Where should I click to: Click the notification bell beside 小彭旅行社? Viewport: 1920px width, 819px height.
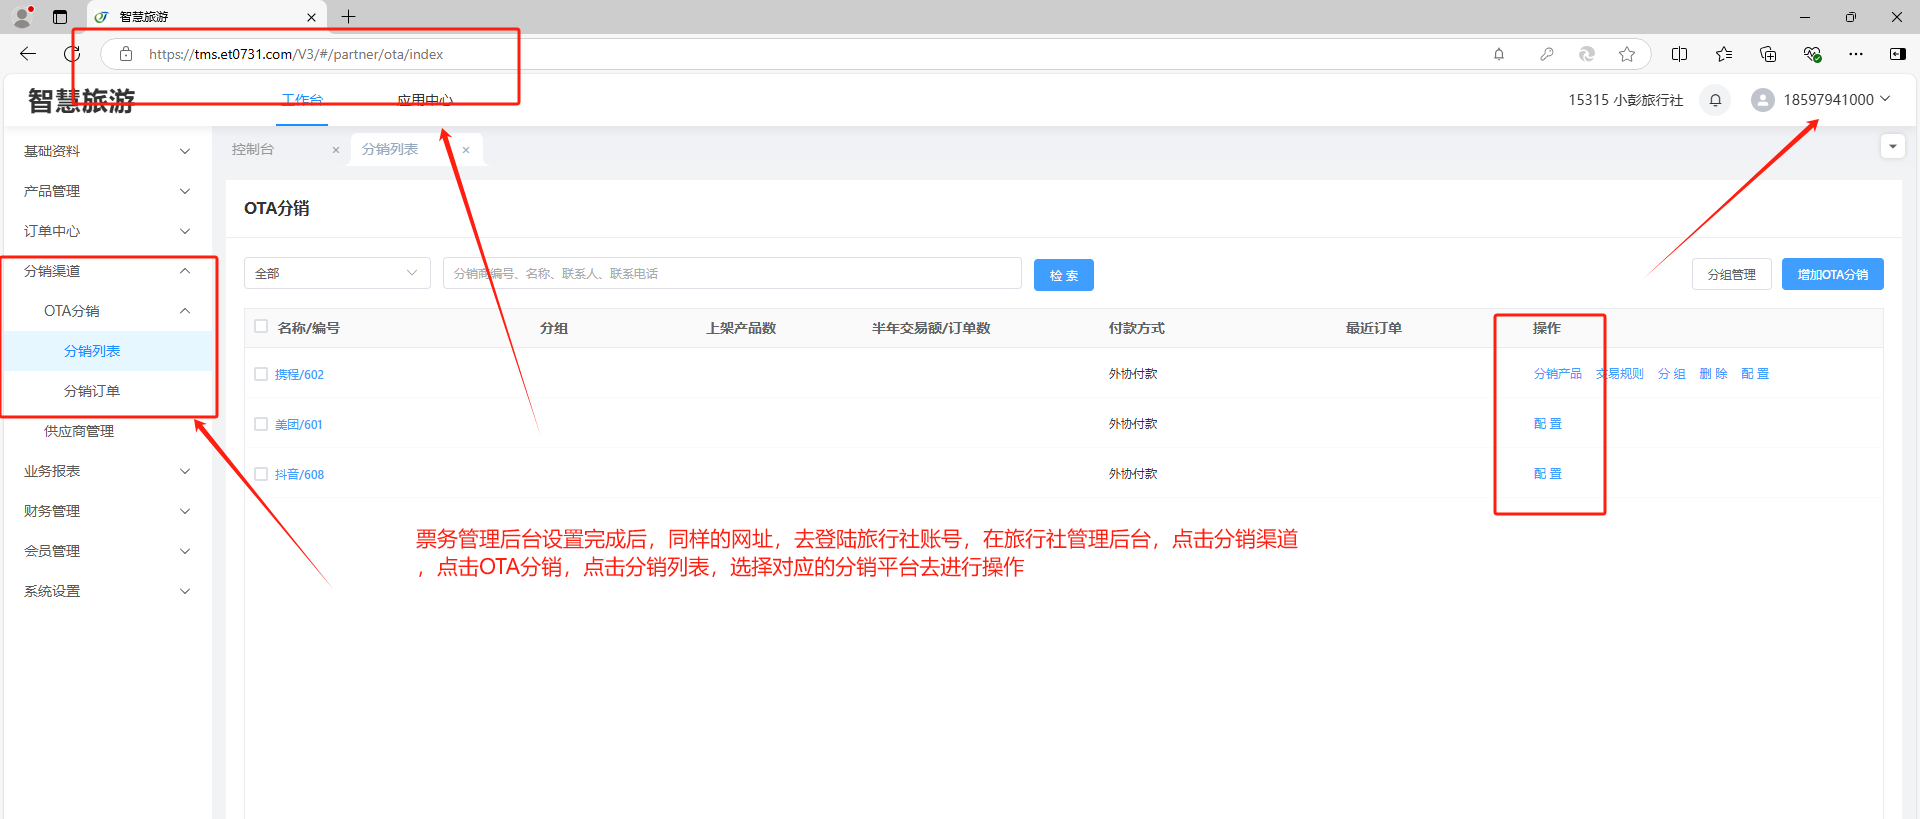click(x=1715, y=100)
